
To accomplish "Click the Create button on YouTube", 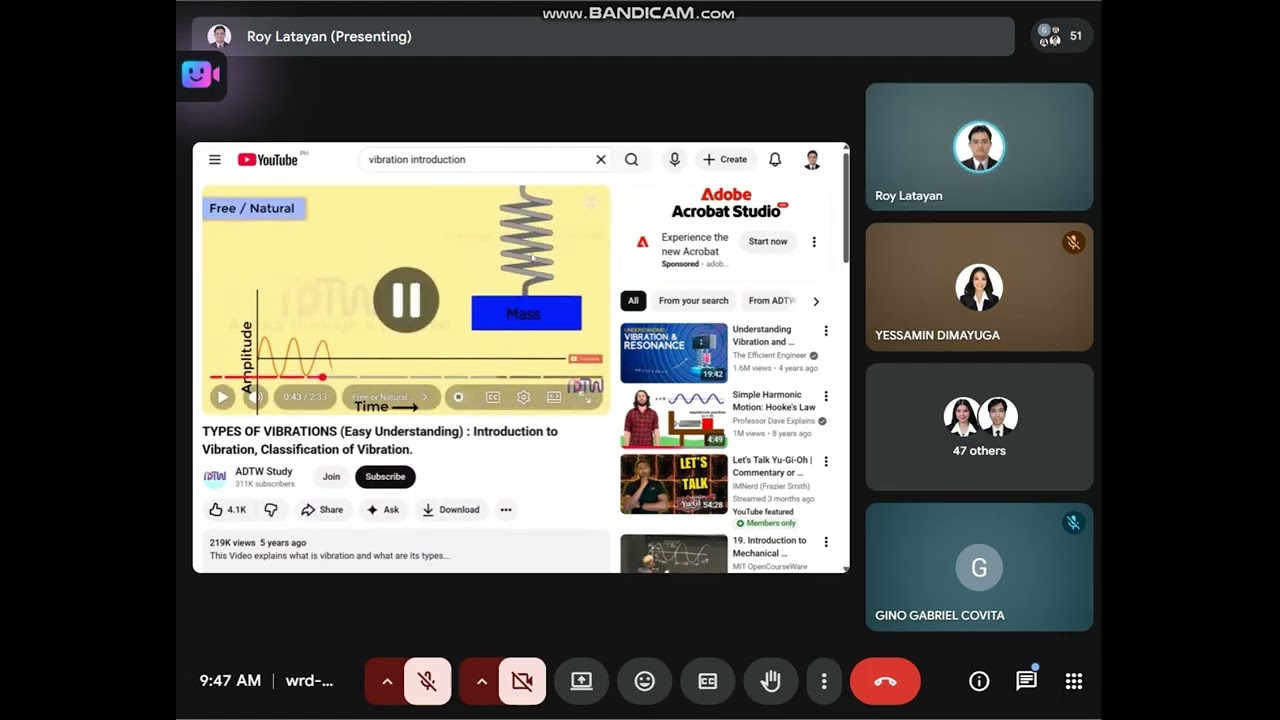I will (x=725, y=160).
